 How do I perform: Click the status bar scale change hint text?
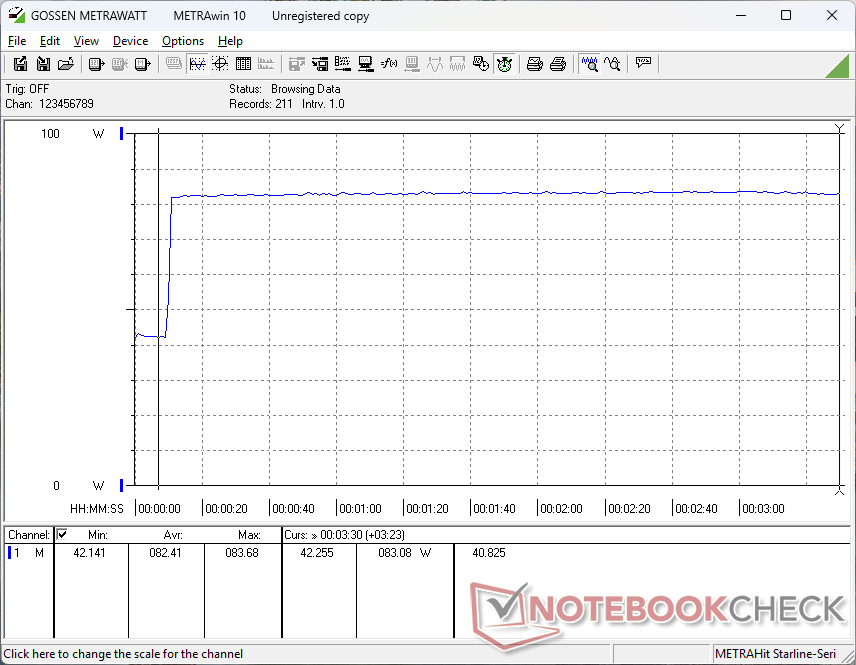point(123,654)
